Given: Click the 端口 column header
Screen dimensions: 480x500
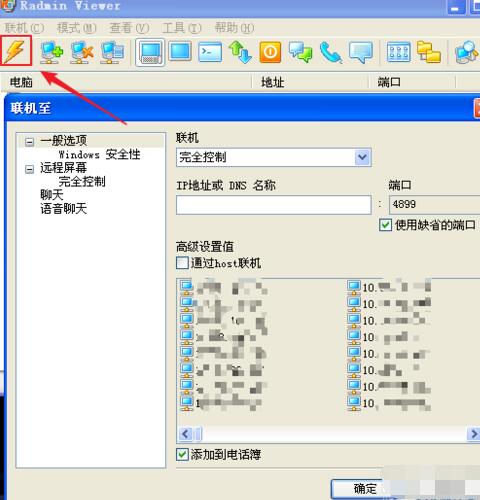Looking at the screenshot, I should [x=412, y=82].
